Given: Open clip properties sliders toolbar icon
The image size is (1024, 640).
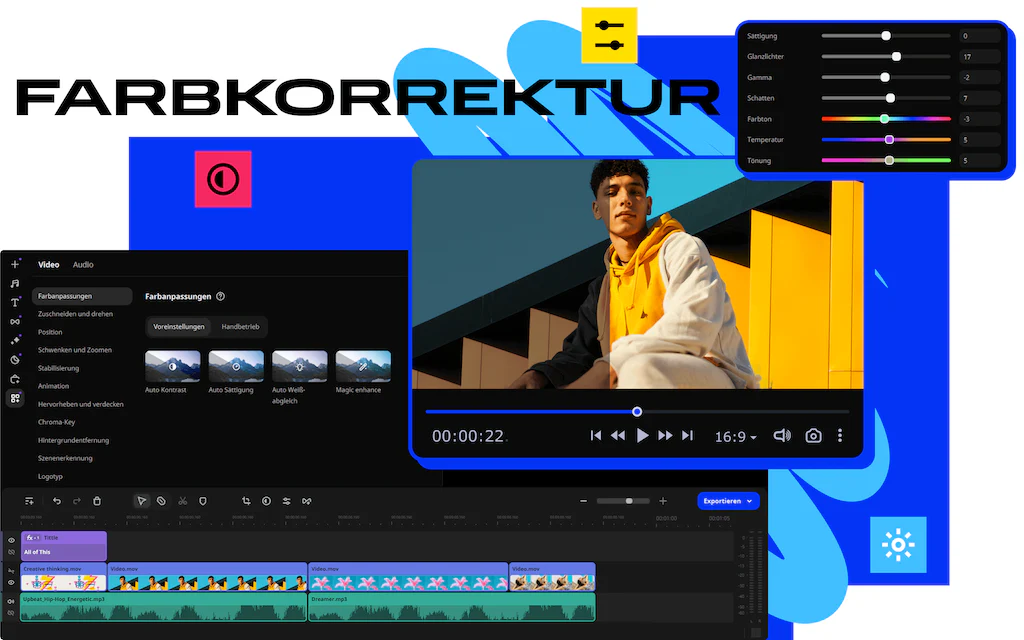Looking at the screenshot, I should pyautogui.click(x=287, y=501).
